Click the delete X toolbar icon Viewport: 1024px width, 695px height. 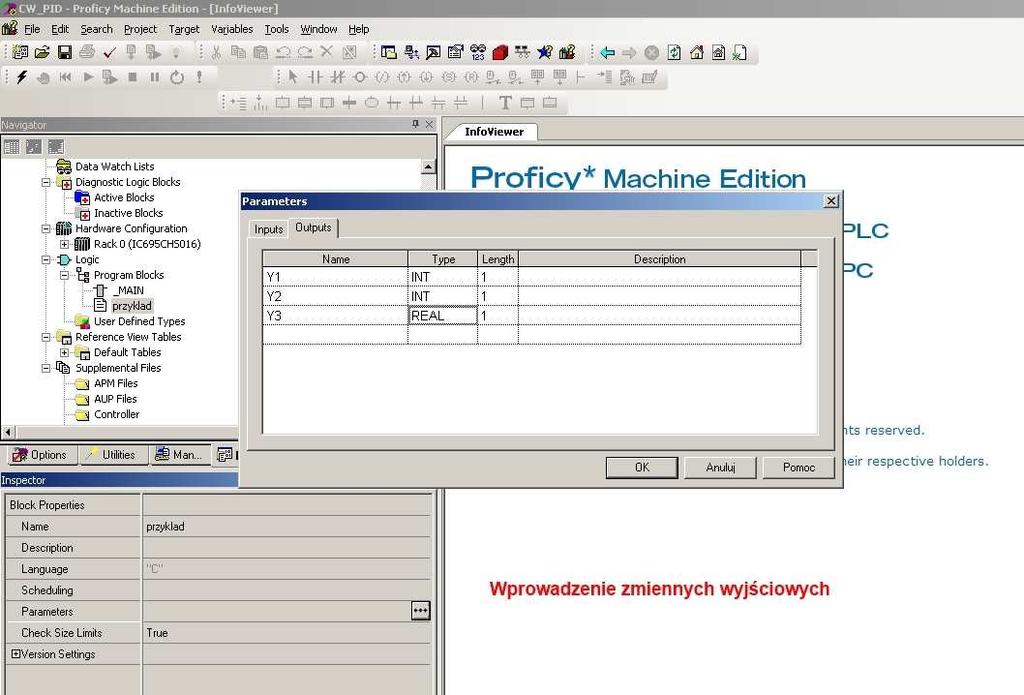pyautogui.click(x=327, y=52)
